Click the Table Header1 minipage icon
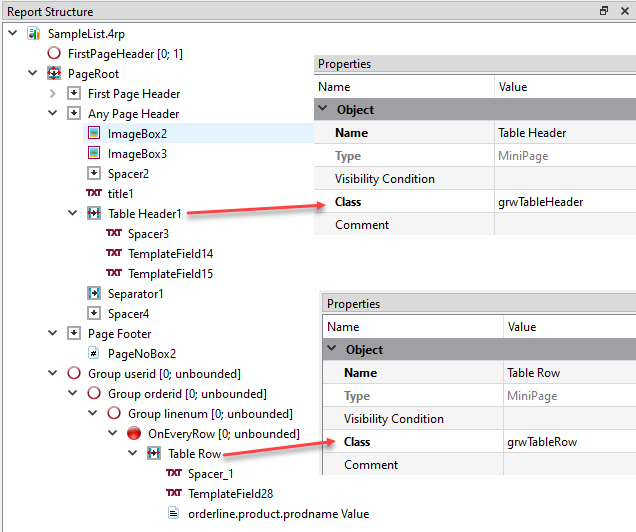The height and width of the screenshot is (532, 636). click(94, 213)
